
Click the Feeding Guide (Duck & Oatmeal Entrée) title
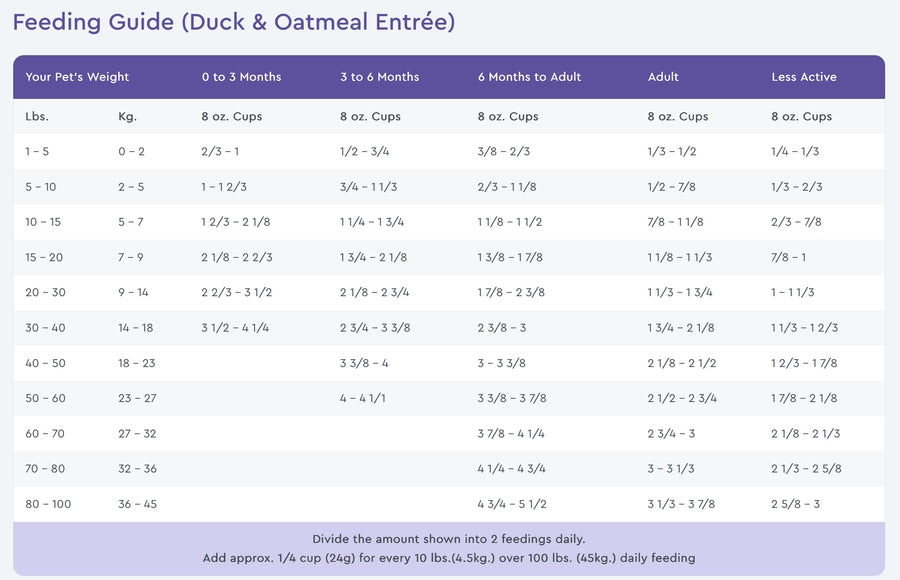tap(234, 22)
